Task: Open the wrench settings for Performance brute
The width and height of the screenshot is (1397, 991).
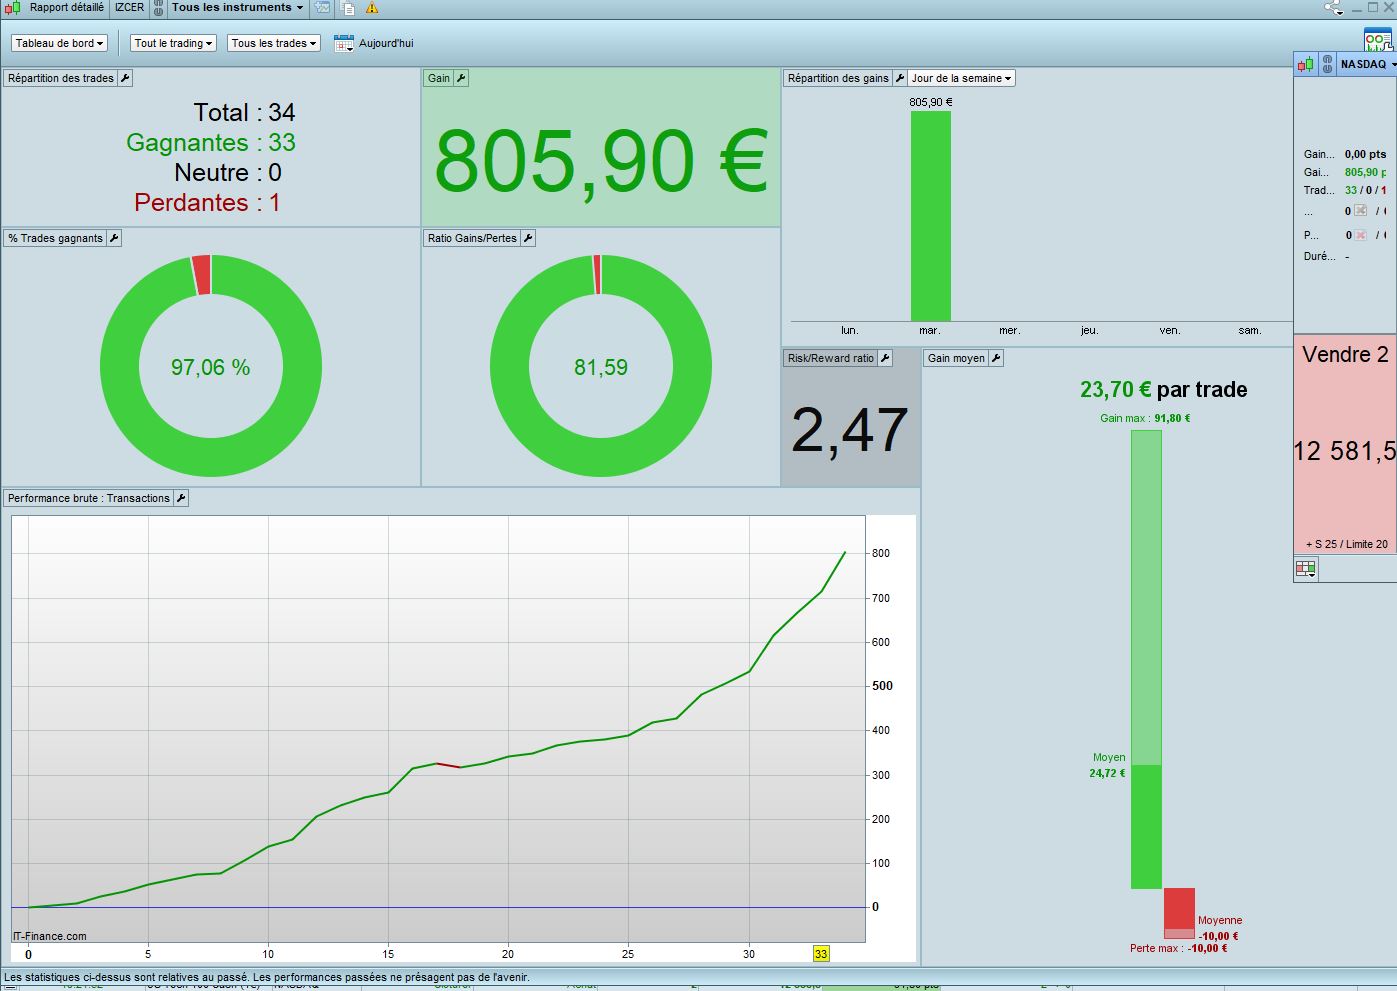Action: pyautogui.click(x=181, y=498)
